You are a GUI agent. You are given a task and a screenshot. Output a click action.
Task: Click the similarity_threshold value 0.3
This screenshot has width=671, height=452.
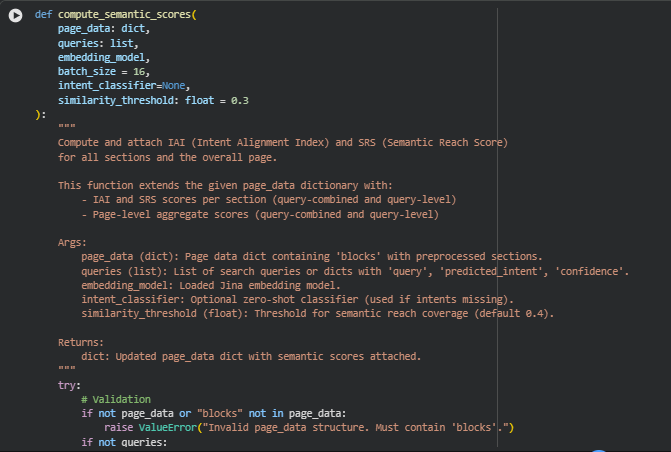pos(239,101)
